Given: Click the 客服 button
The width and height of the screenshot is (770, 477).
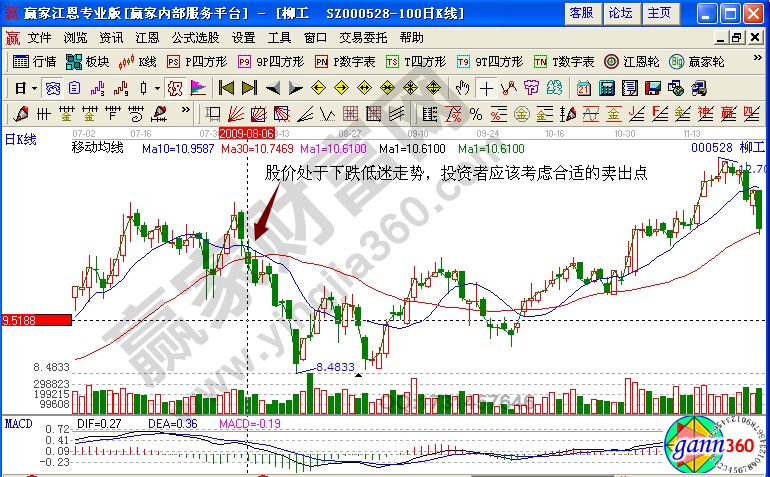Looking at the screenshot, I should click(x=581, y=12).
